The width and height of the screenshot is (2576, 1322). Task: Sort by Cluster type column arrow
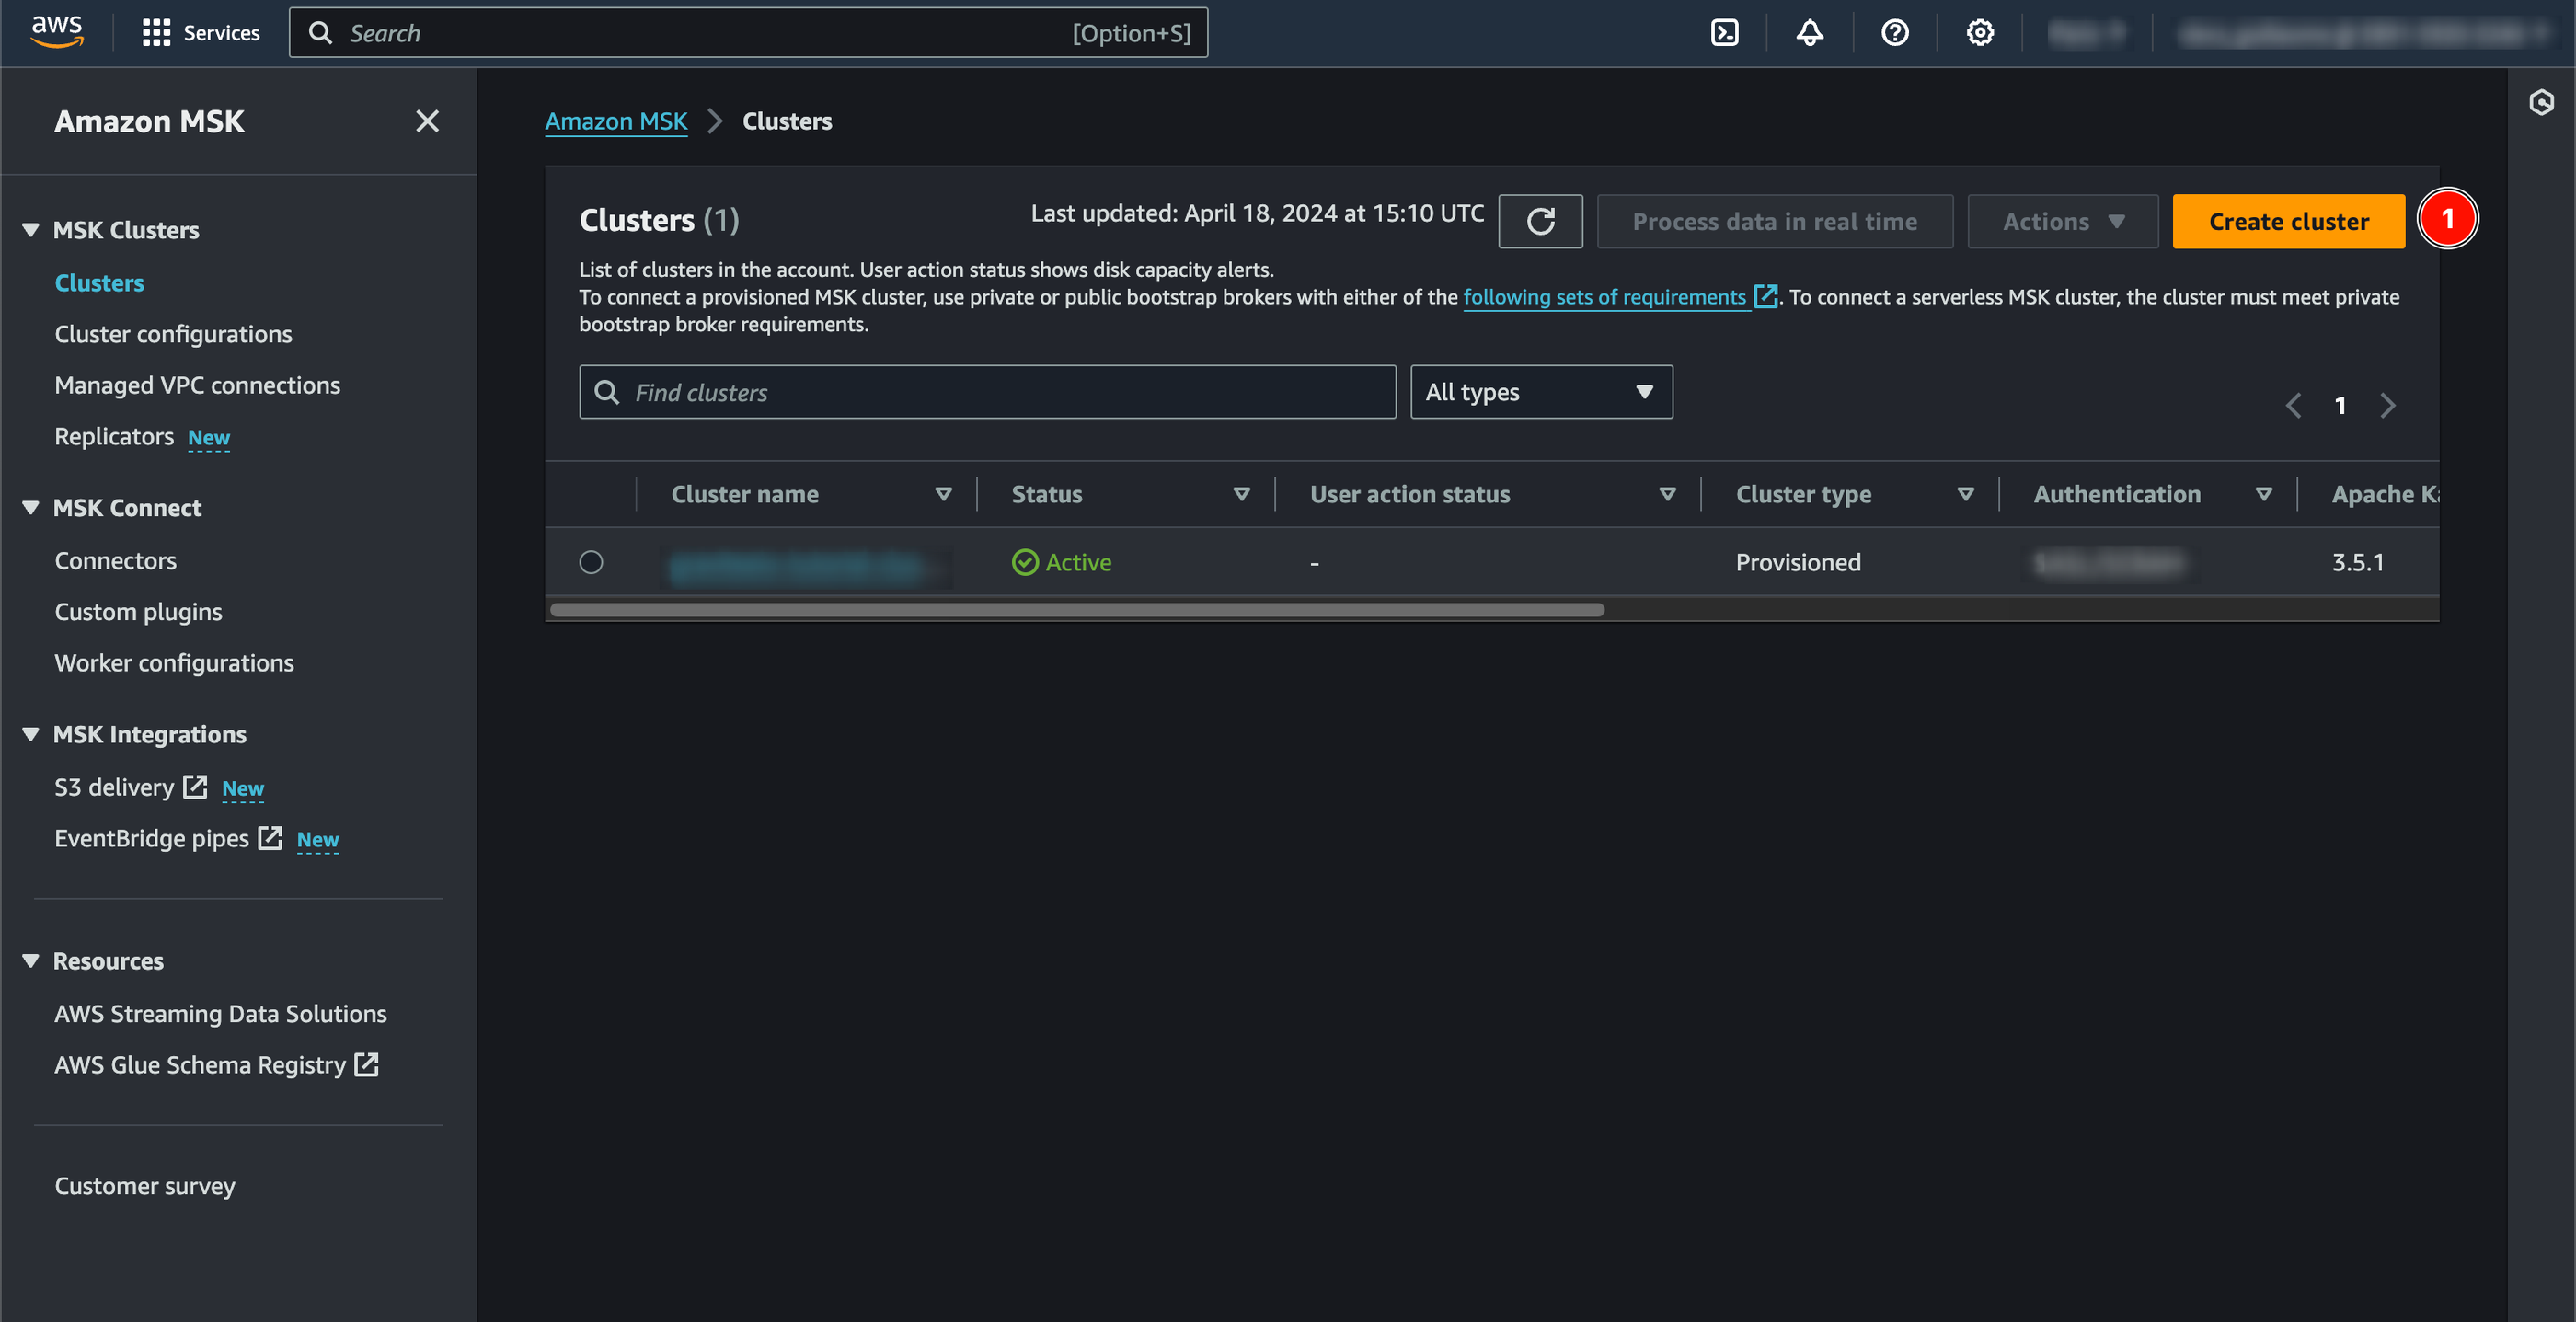pos(1965,494)
